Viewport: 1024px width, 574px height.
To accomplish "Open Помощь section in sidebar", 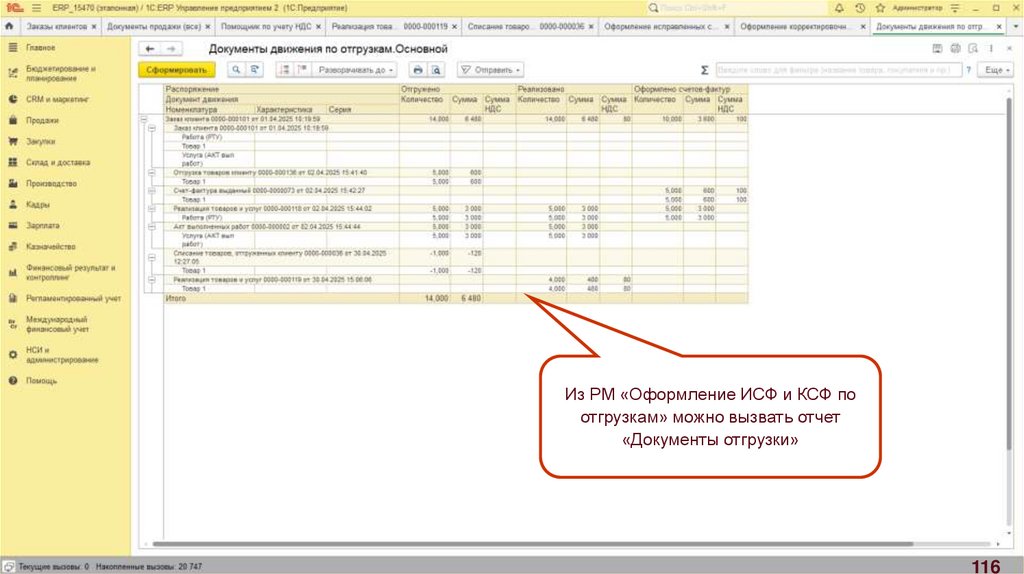I will click(41, 380).
